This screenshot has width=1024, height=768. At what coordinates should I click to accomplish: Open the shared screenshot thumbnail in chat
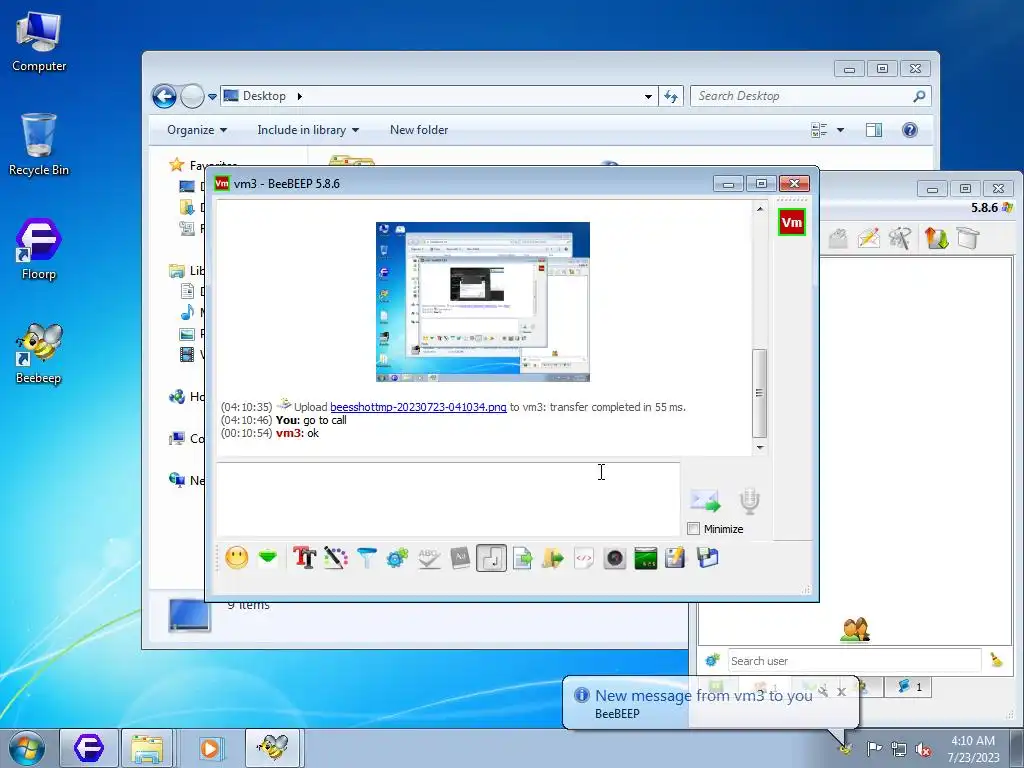coord(483,302)
